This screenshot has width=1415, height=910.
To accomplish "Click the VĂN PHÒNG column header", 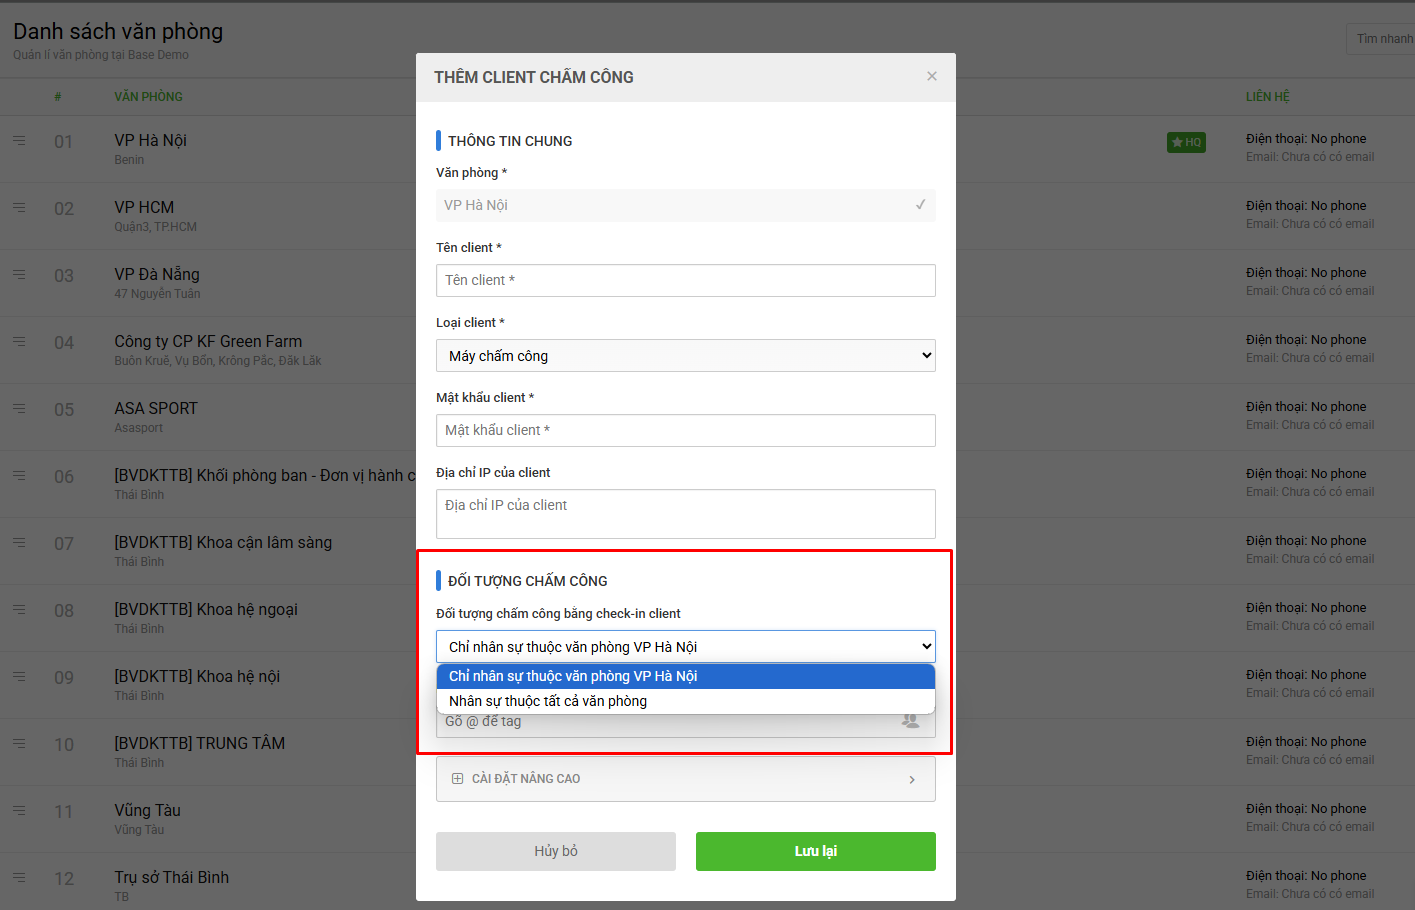I will click(148, 97).
